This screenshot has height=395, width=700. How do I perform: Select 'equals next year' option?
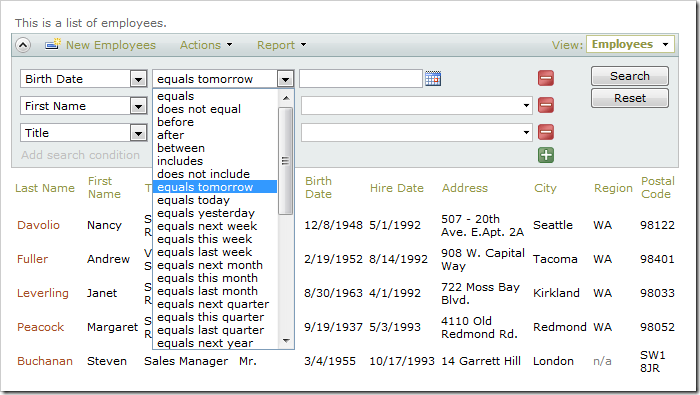tap(215, 342)
